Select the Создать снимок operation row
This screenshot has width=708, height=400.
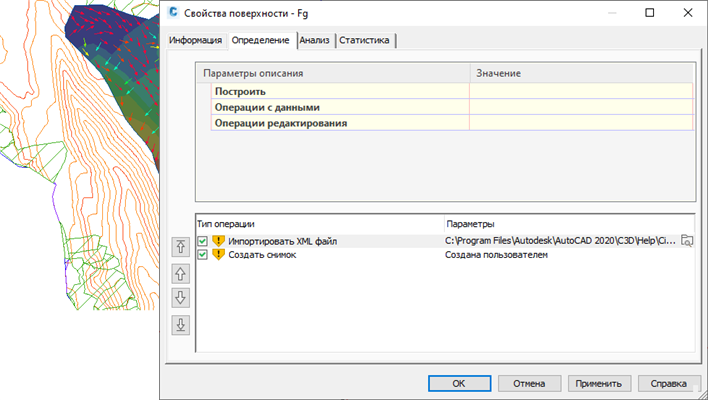445,255
